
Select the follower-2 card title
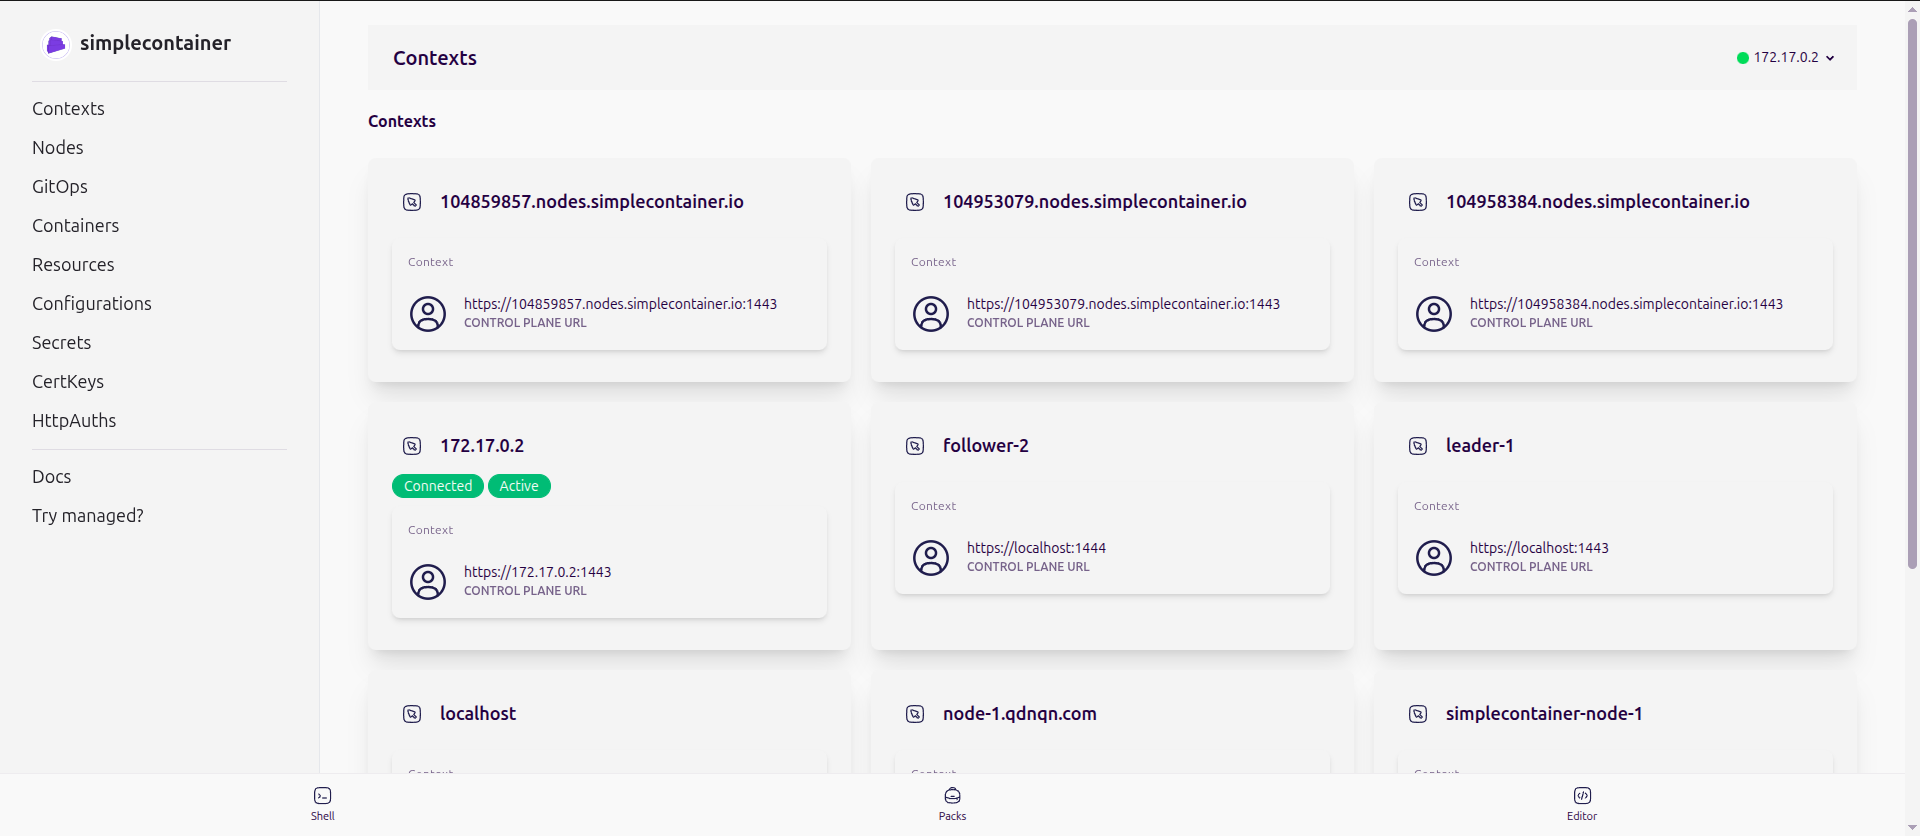[x=986, y=446]
